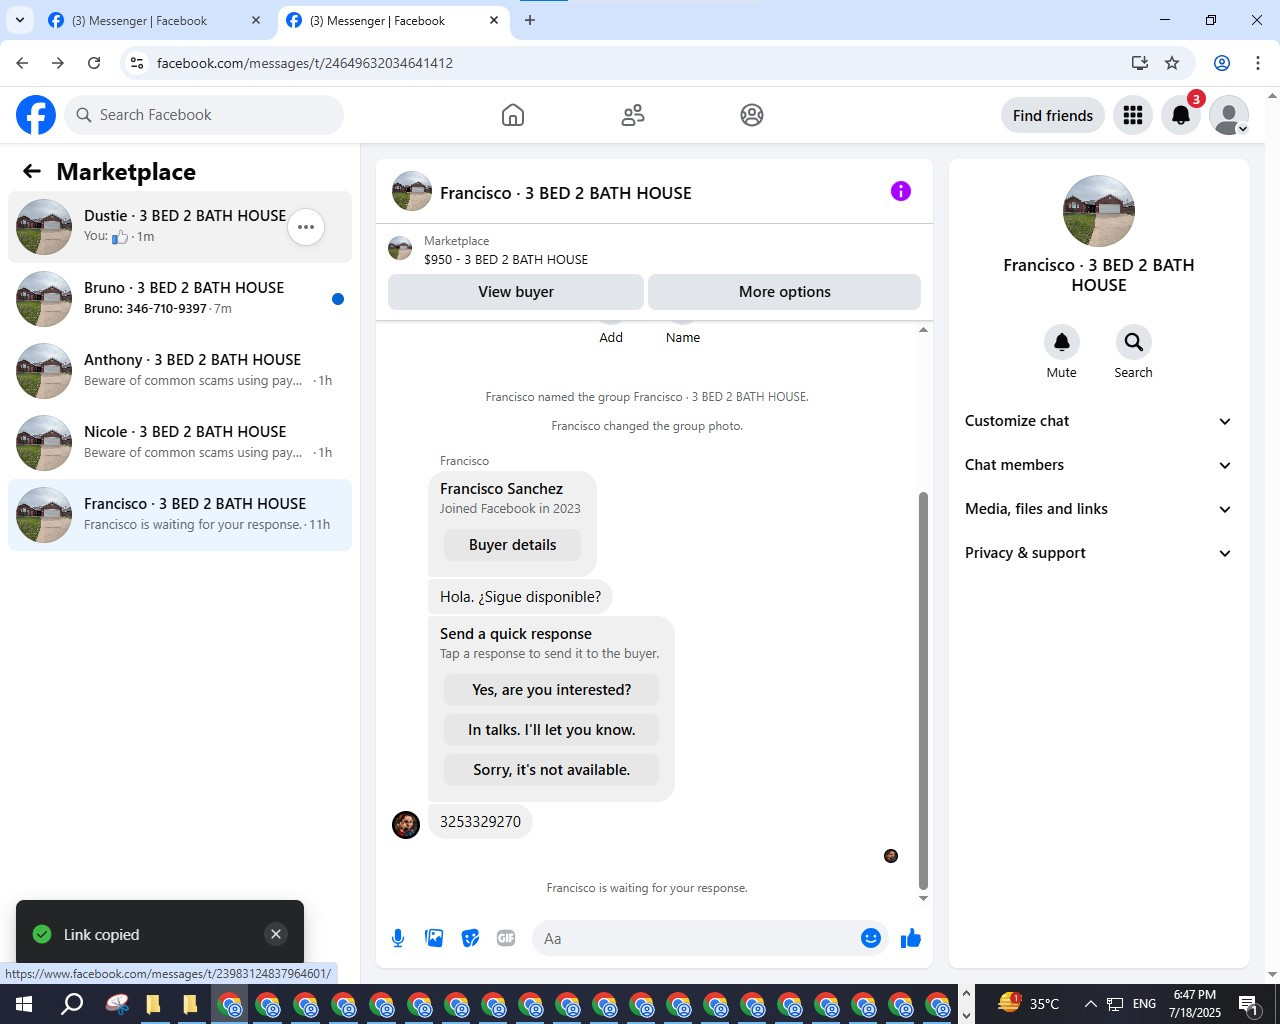Open the Dustie 3 BED 2 BATH HOUSE chat
The width and height of the screenshot is (1280, 1024).
(x=180, y=227)
